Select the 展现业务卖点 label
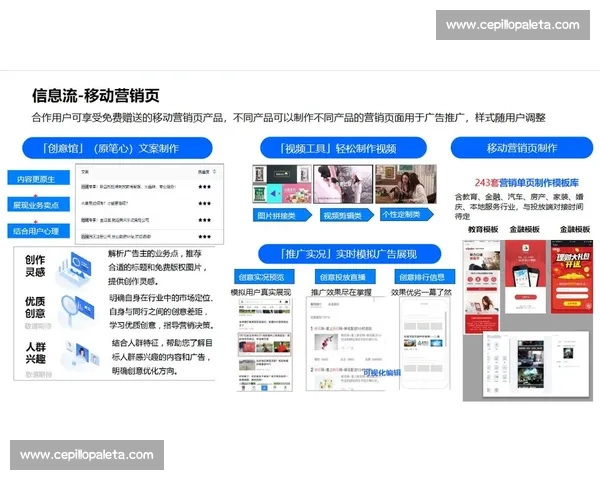 [x=39, y=204]
